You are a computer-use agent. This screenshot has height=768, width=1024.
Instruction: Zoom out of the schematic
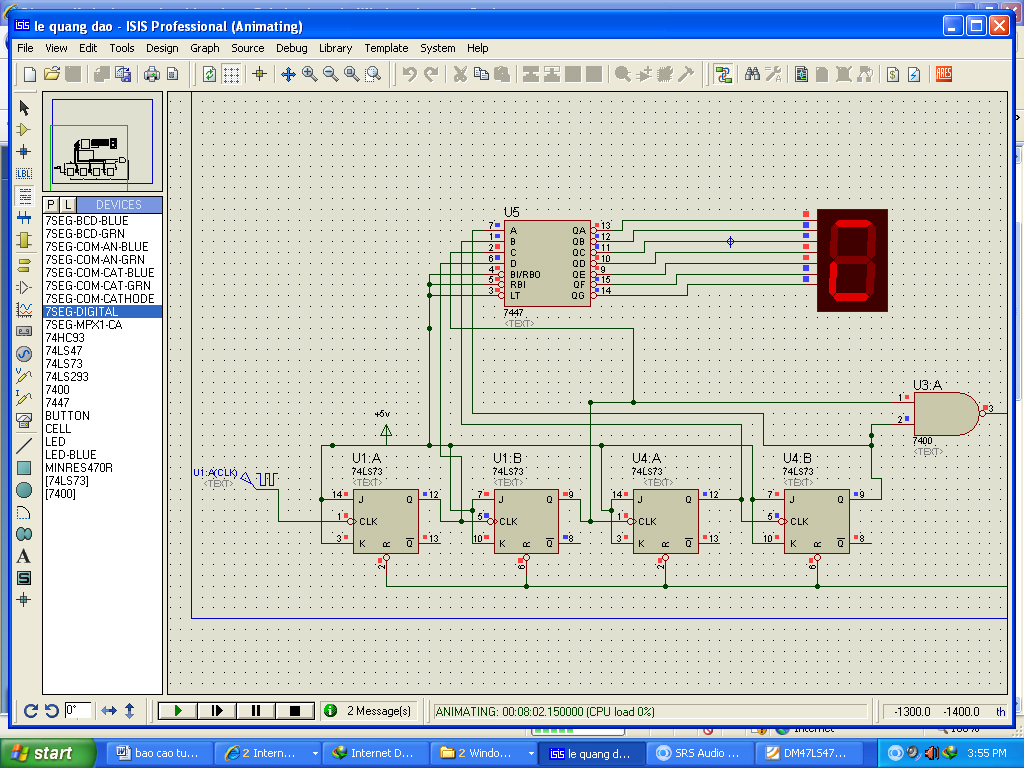(331, 74)
